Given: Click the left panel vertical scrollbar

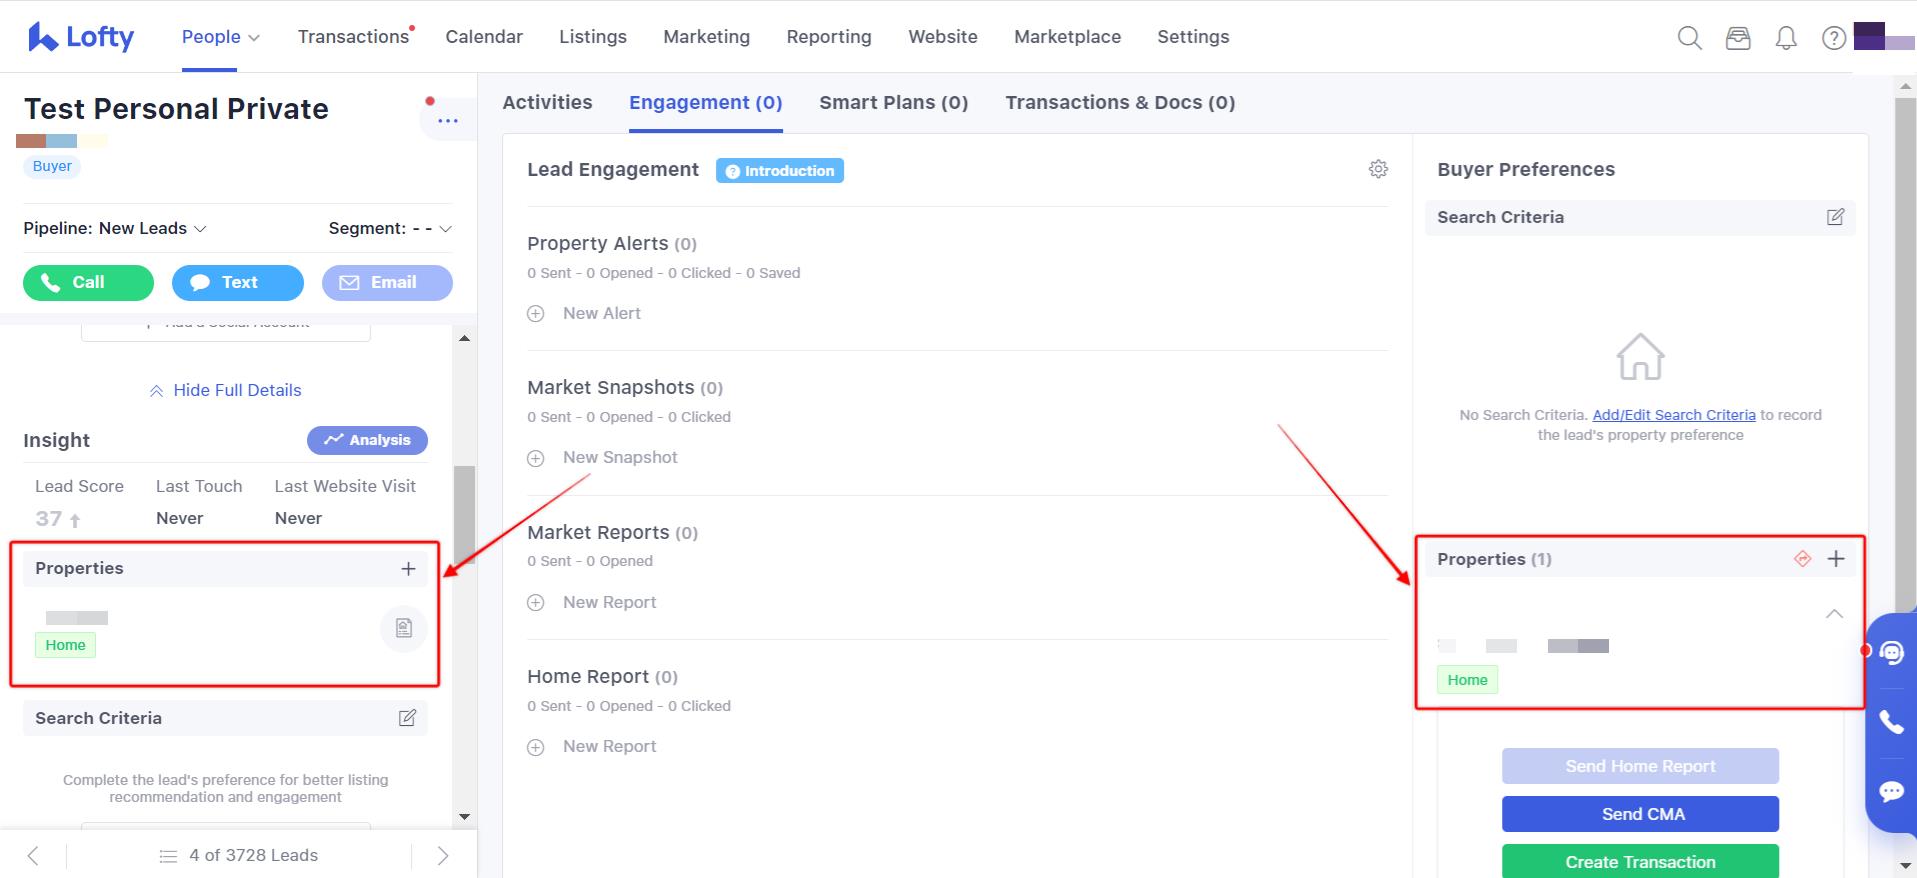Looking at the screenshot, I should (464, 513).
